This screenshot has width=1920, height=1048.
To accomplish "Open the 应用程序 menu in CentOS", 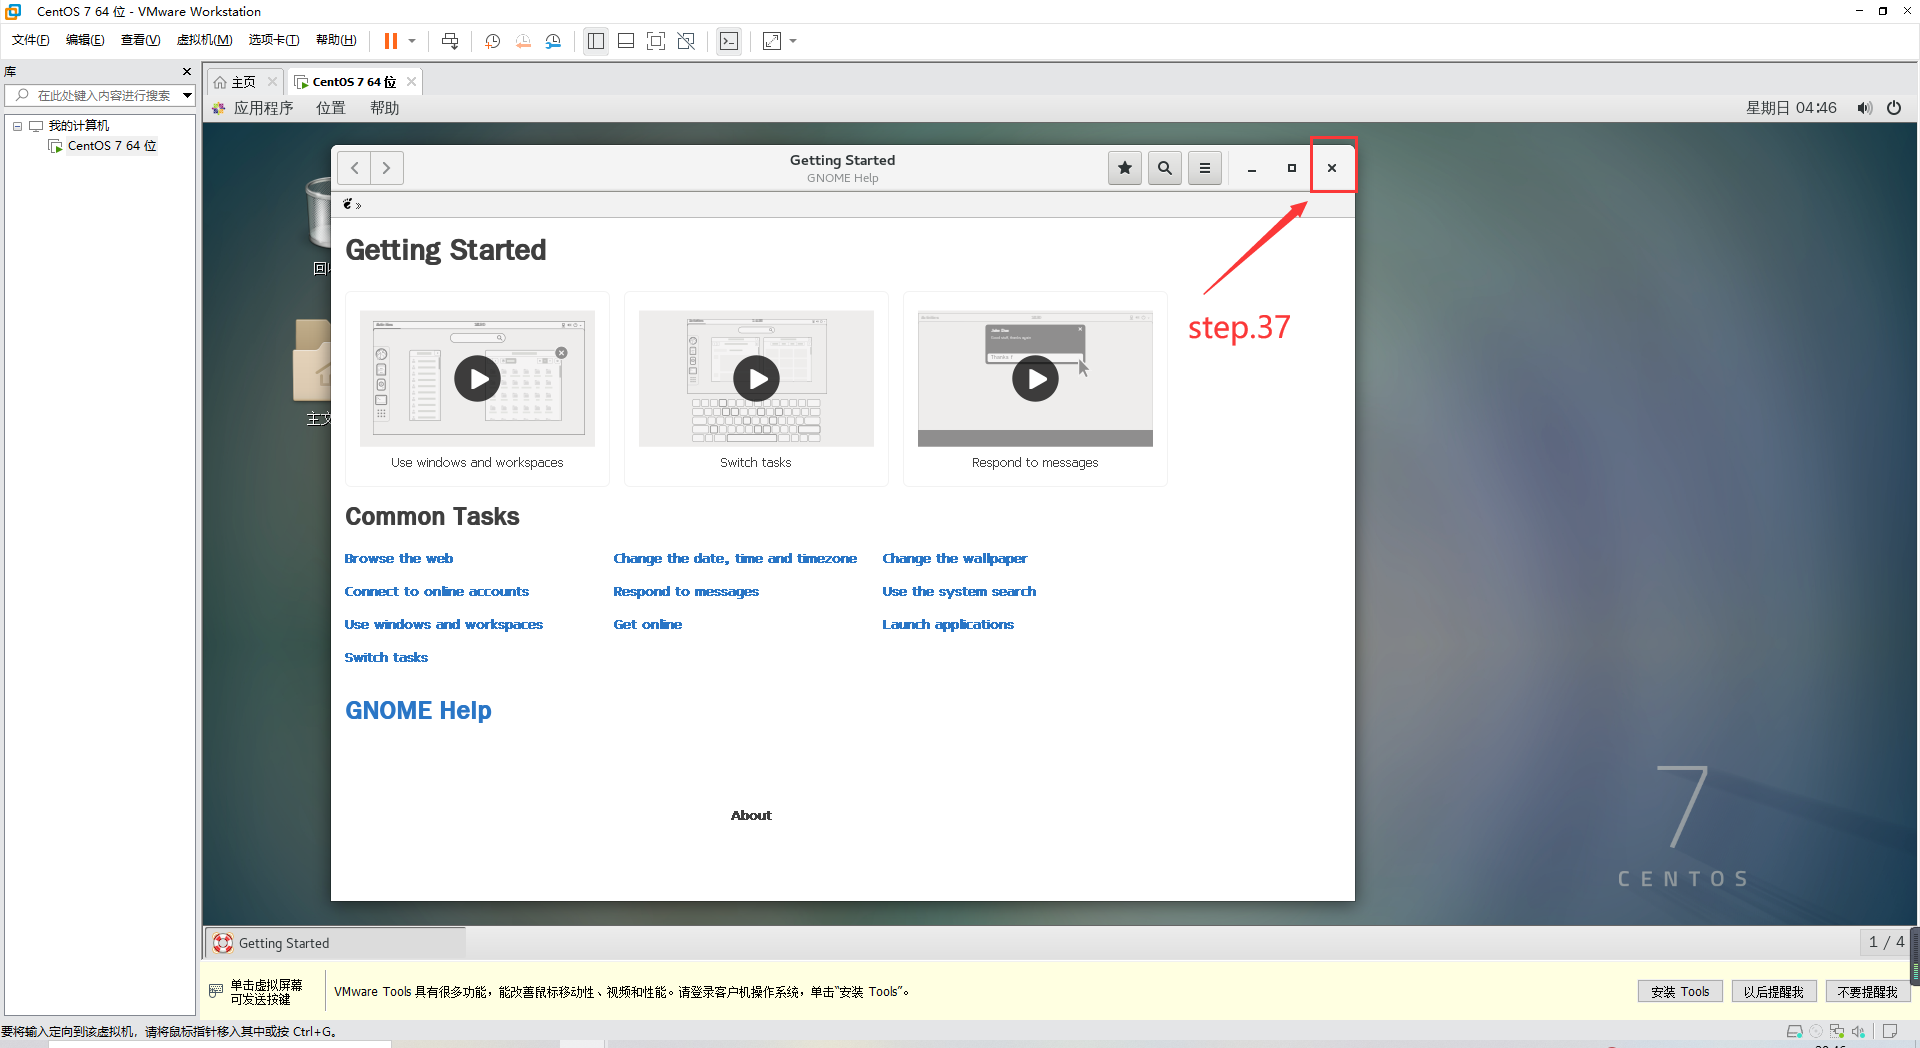I will (x=263, y=108).
